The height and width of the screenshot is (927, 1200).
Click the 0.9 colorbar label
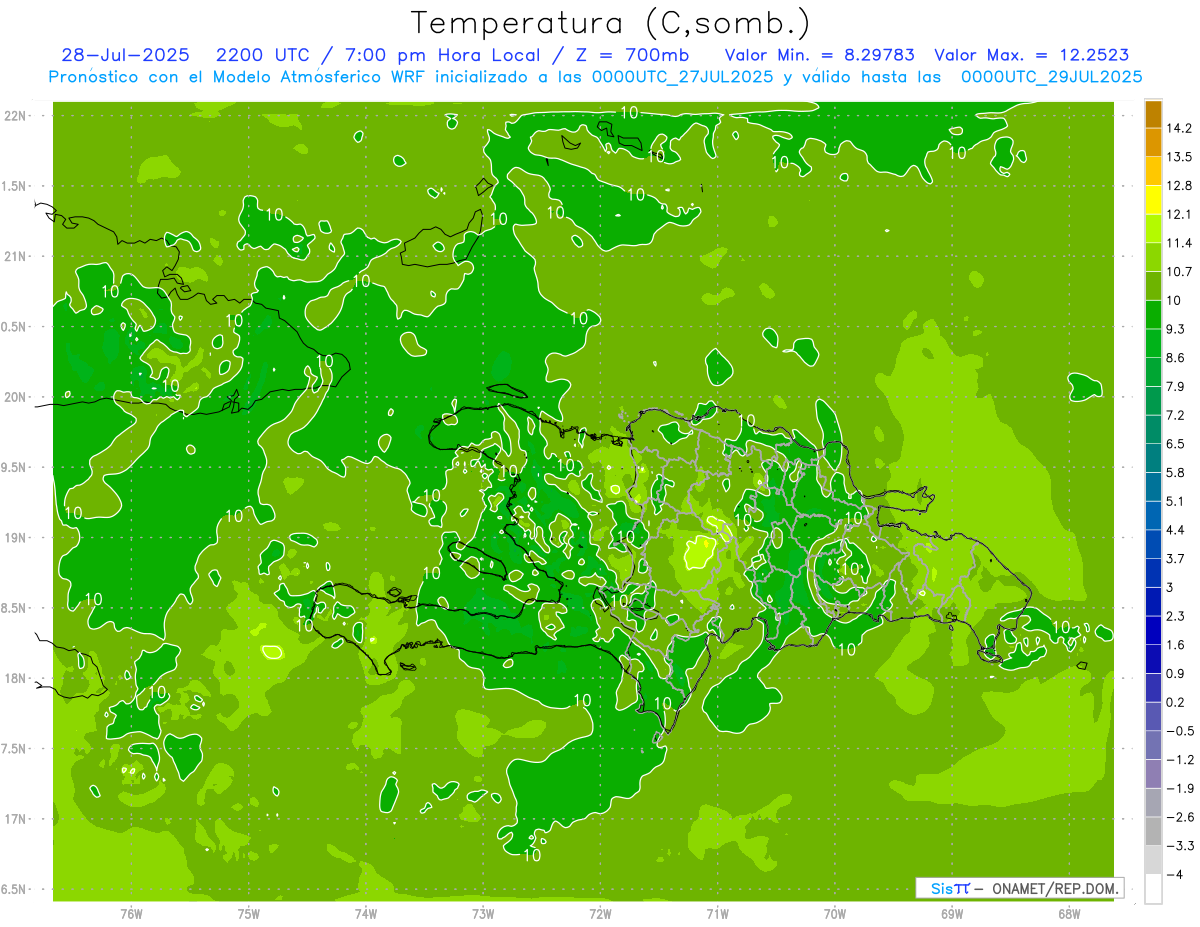click(1175, 673)
